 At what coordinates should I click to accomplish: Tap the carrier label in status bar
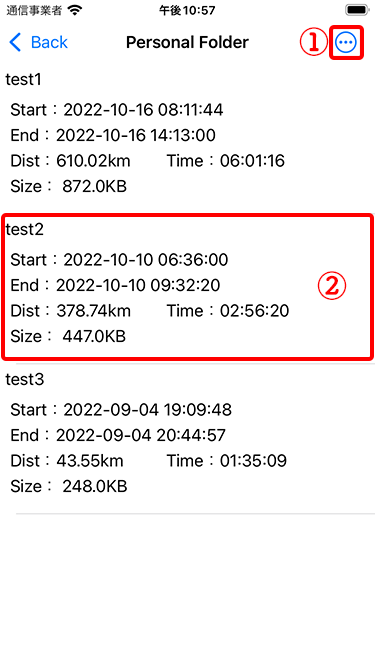click(34, 10)
